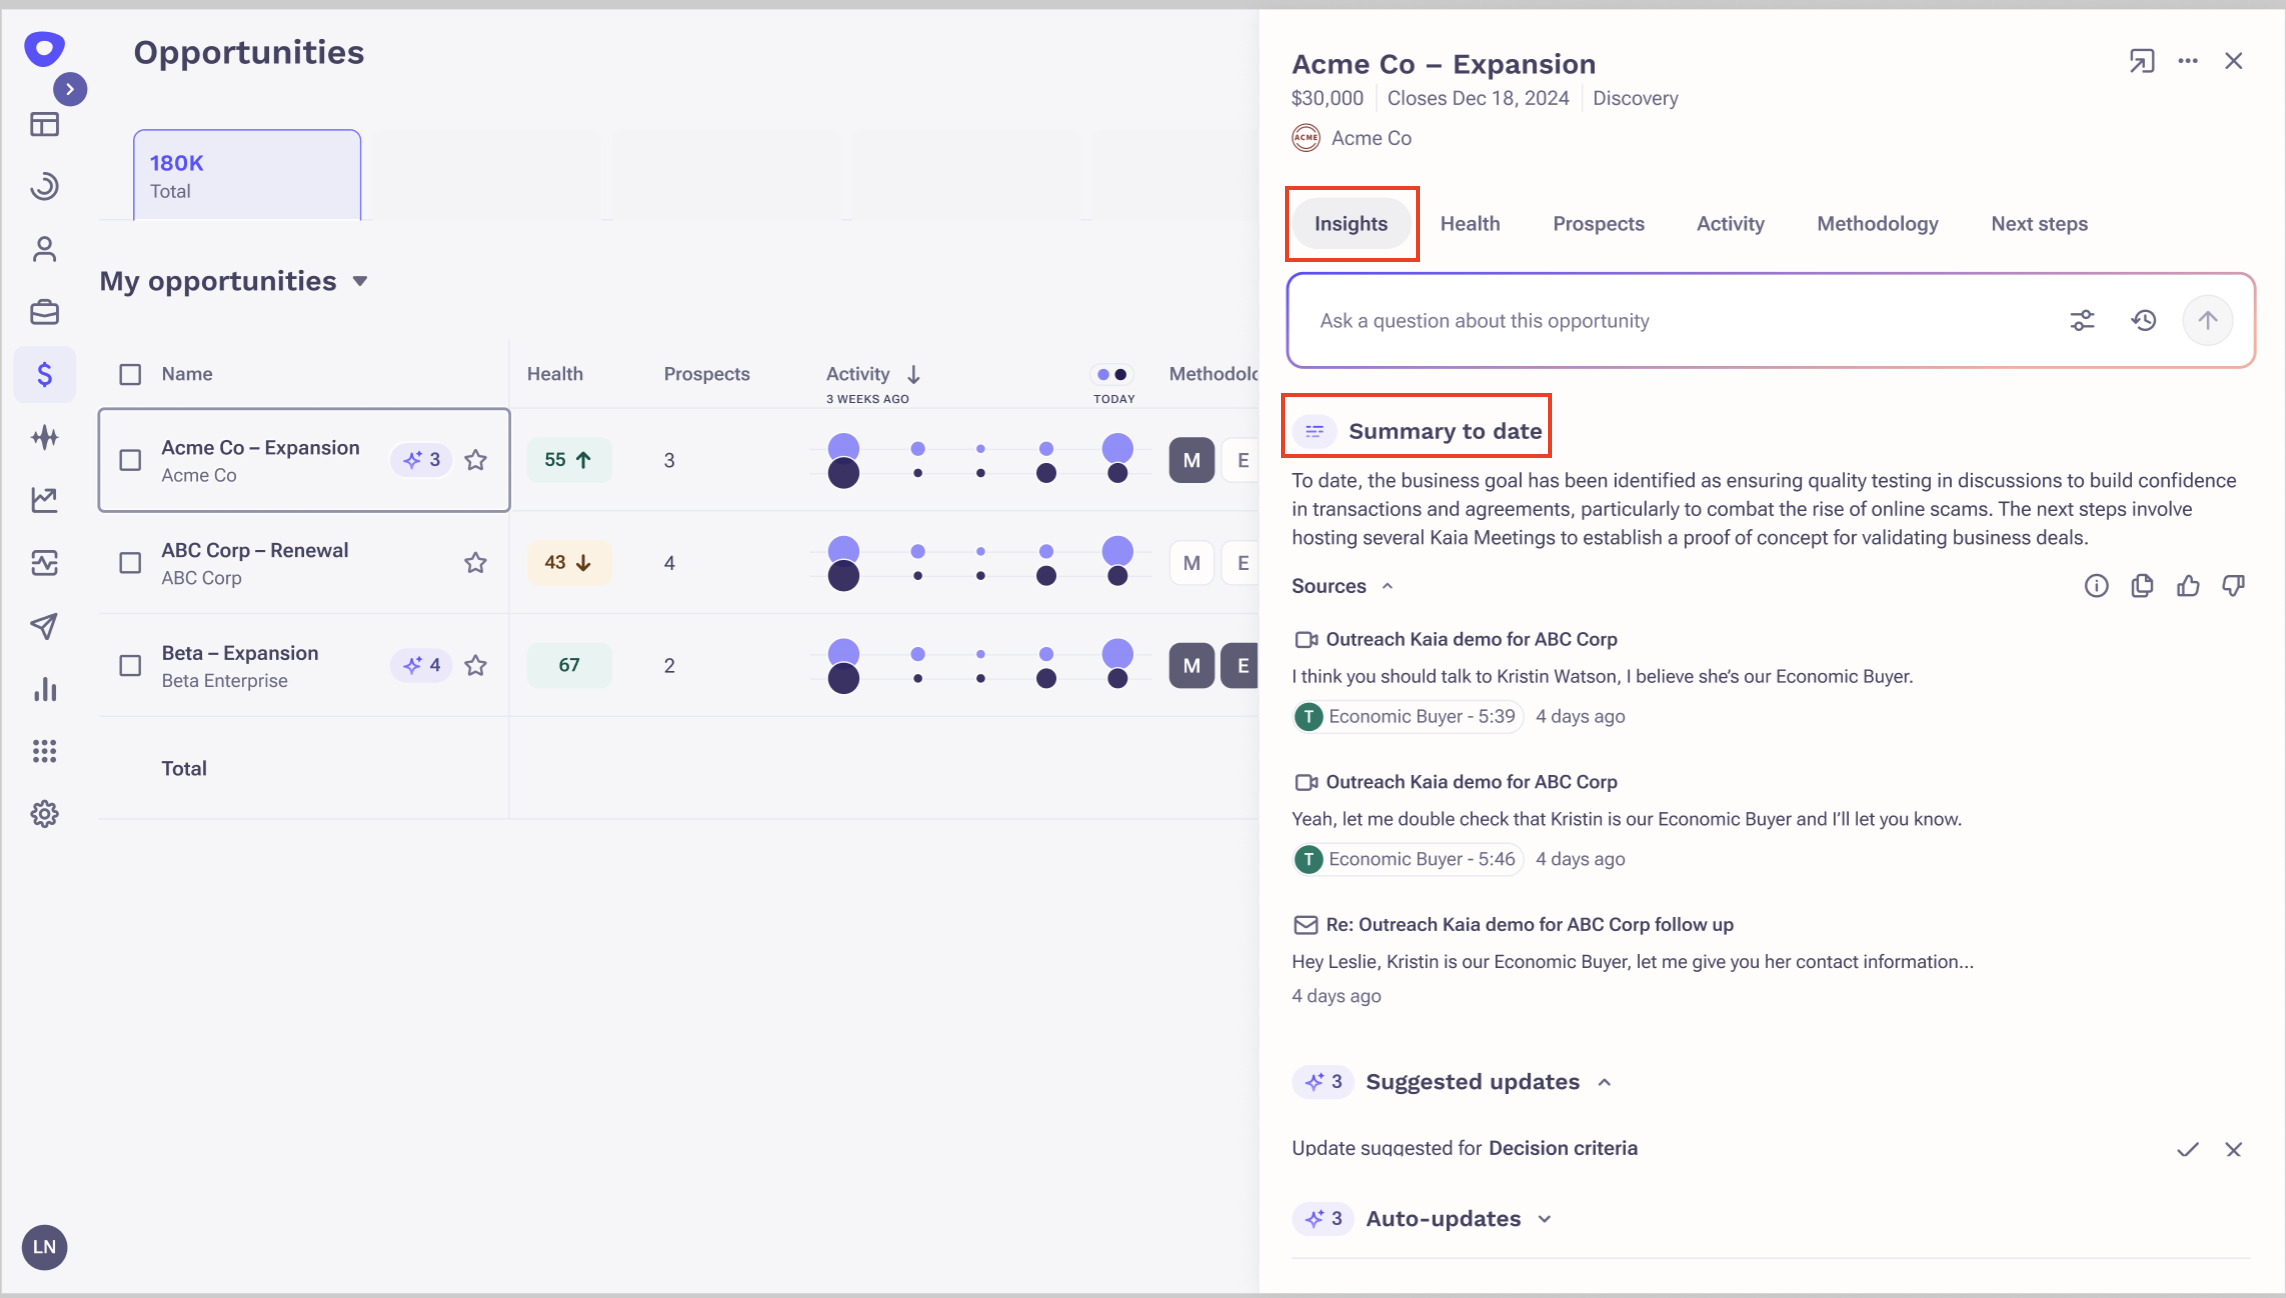Image resolution: width=2286 pixels, height=1298 pixels.
Task: Open the settings gear in sidebar
Action: [44, 814]
